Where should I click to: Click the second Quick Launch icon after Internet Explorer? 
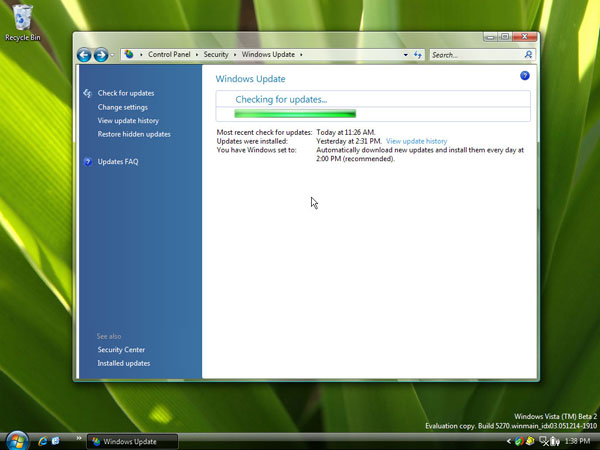56,441
